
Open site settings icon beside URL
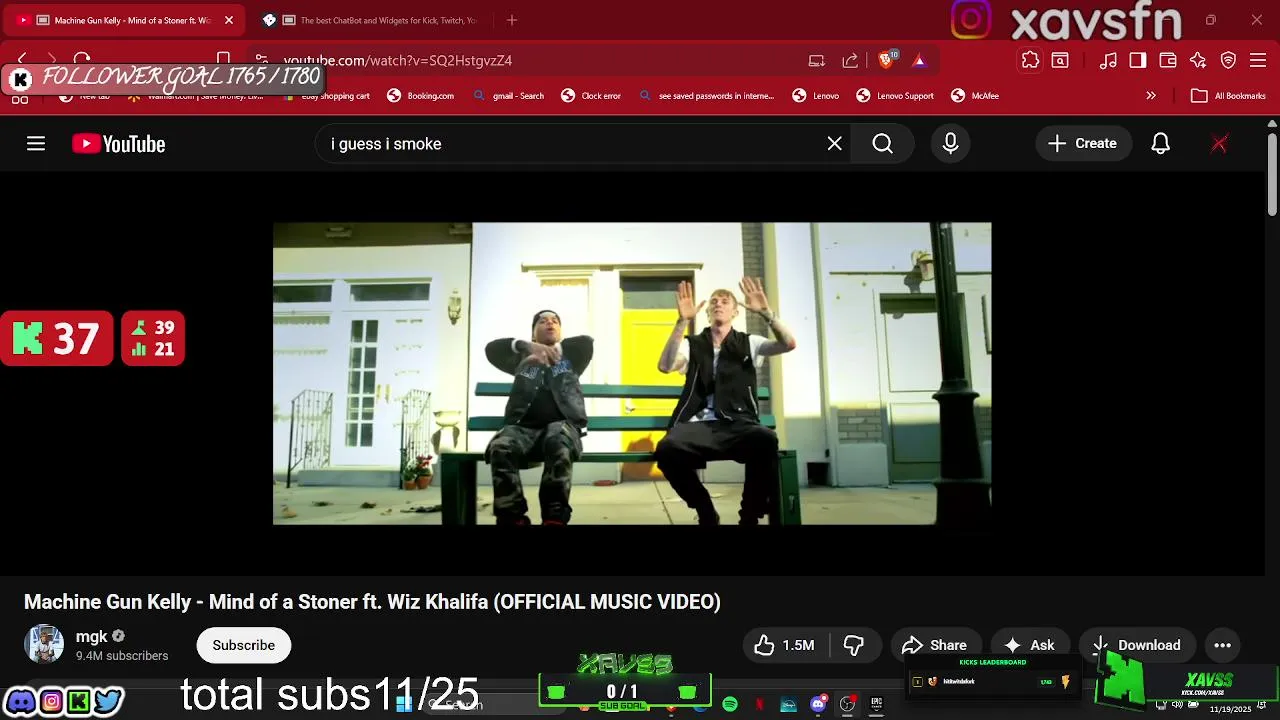click(261, 60)
